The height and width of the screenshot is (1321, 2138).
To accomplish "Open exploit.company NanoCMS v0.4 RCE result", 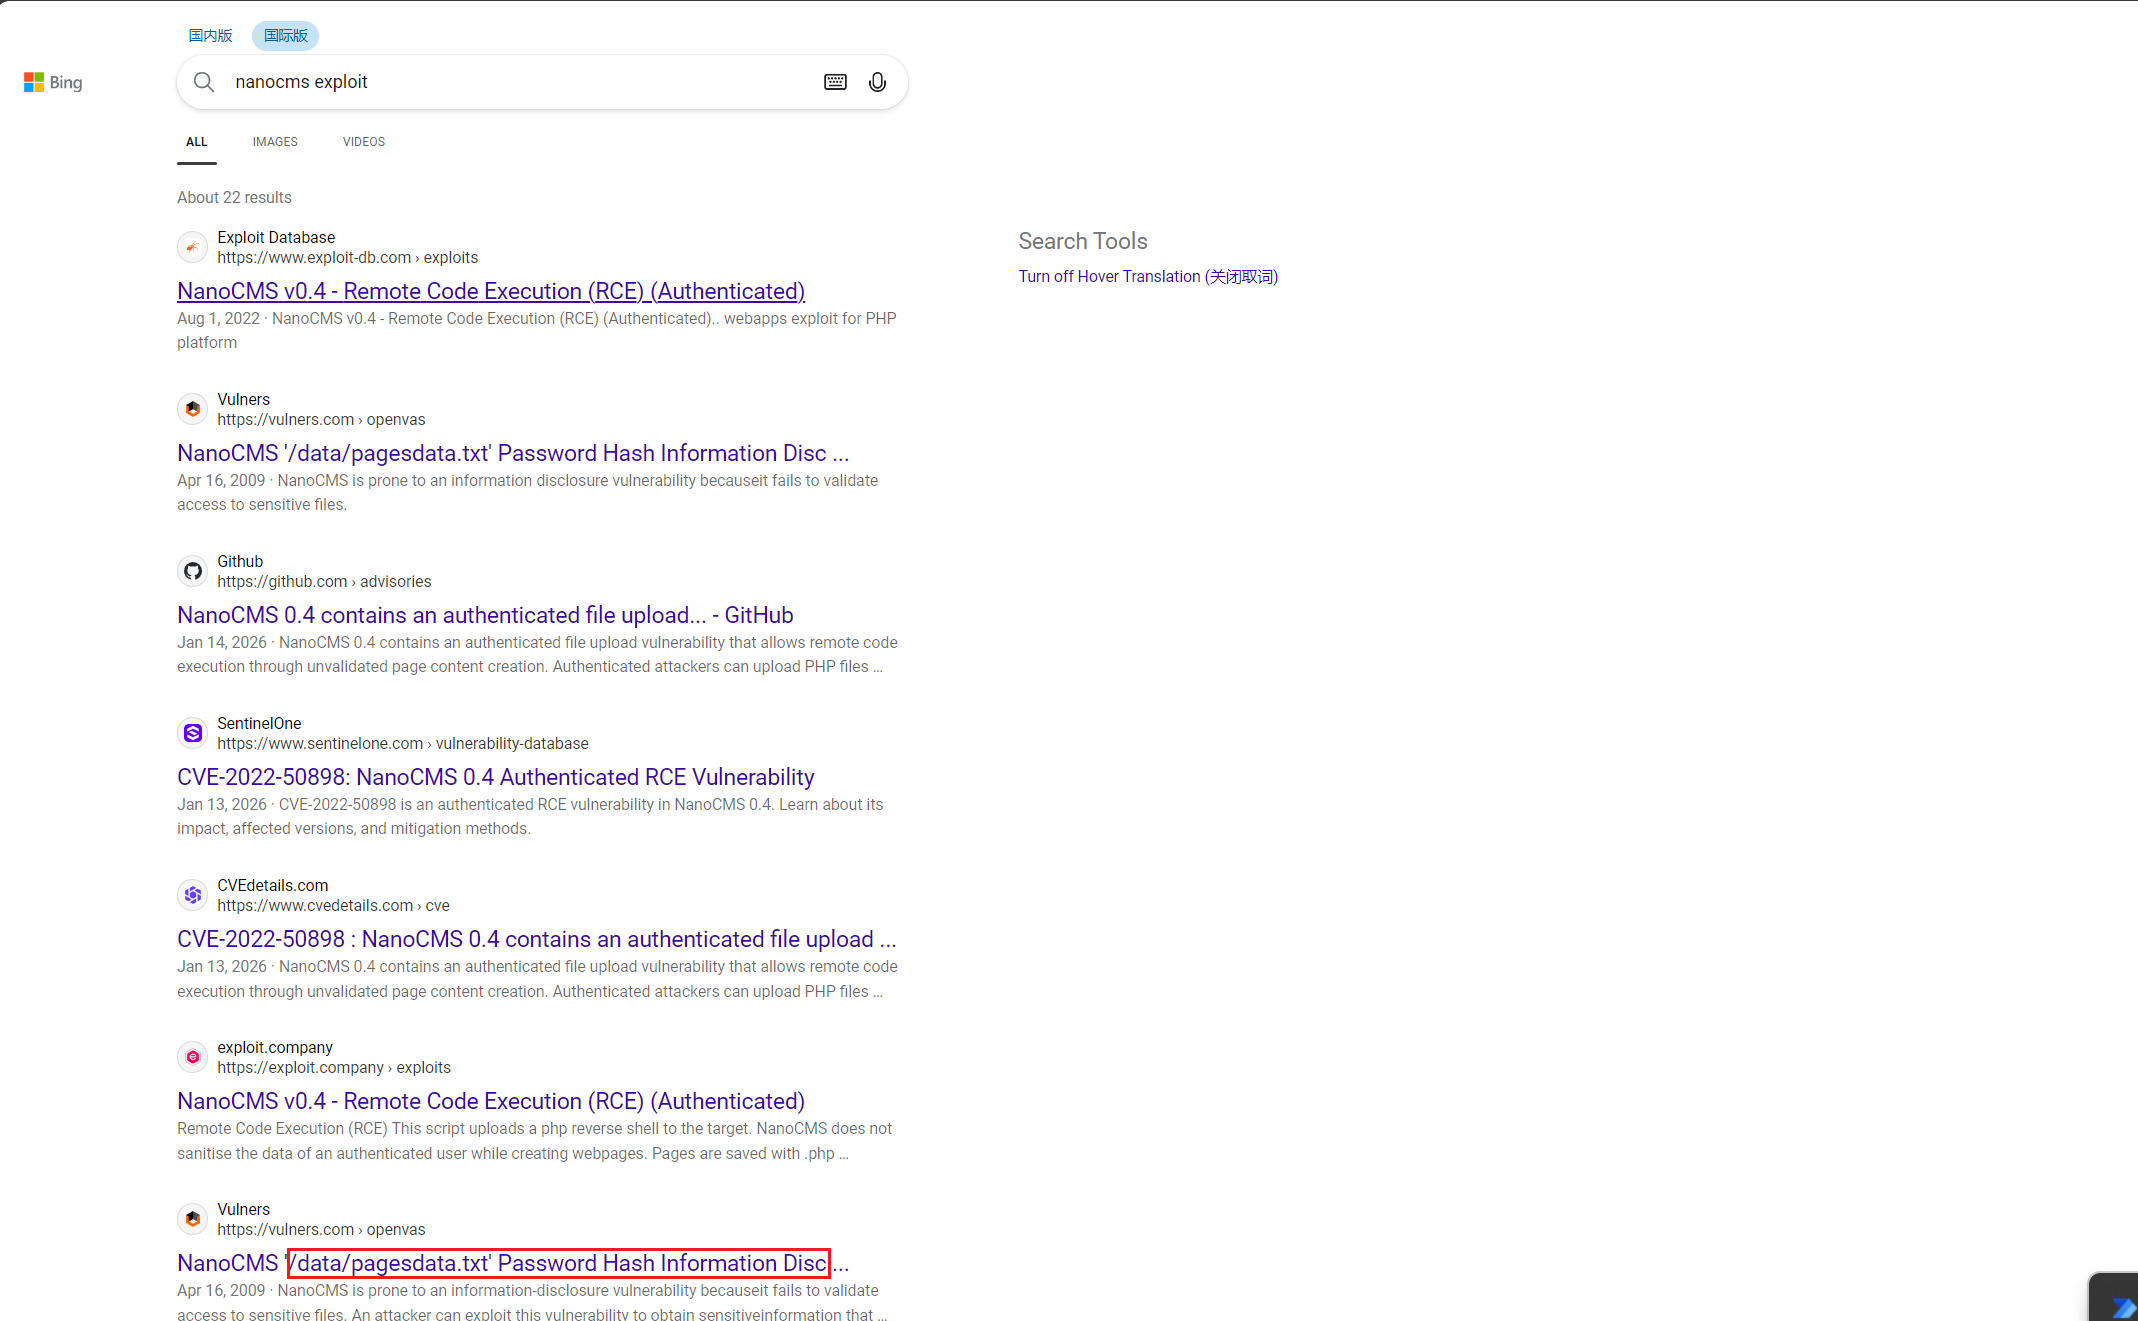I will (x=491, y=1101).
